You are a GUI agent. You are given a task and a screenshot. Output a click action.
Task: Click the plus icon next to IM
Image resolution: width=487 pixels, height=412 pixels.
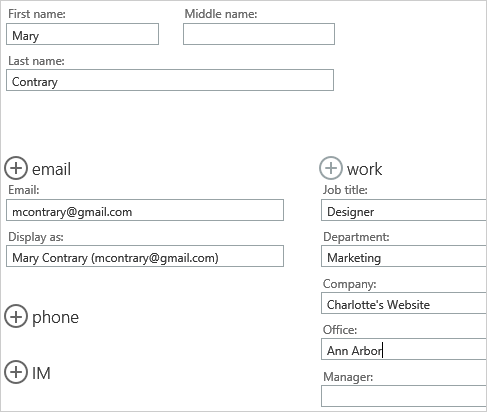point(16,372)
